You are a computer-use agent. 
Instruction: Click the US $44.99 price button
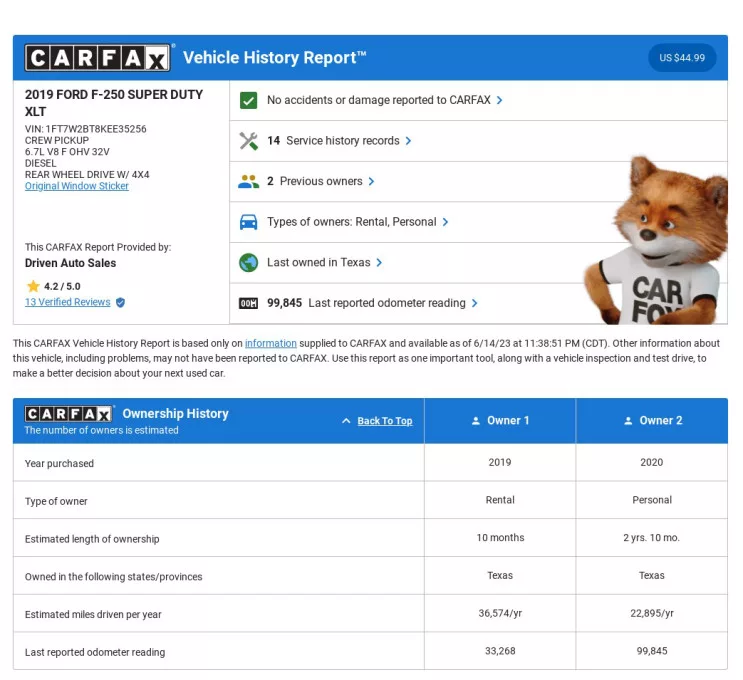682,58
